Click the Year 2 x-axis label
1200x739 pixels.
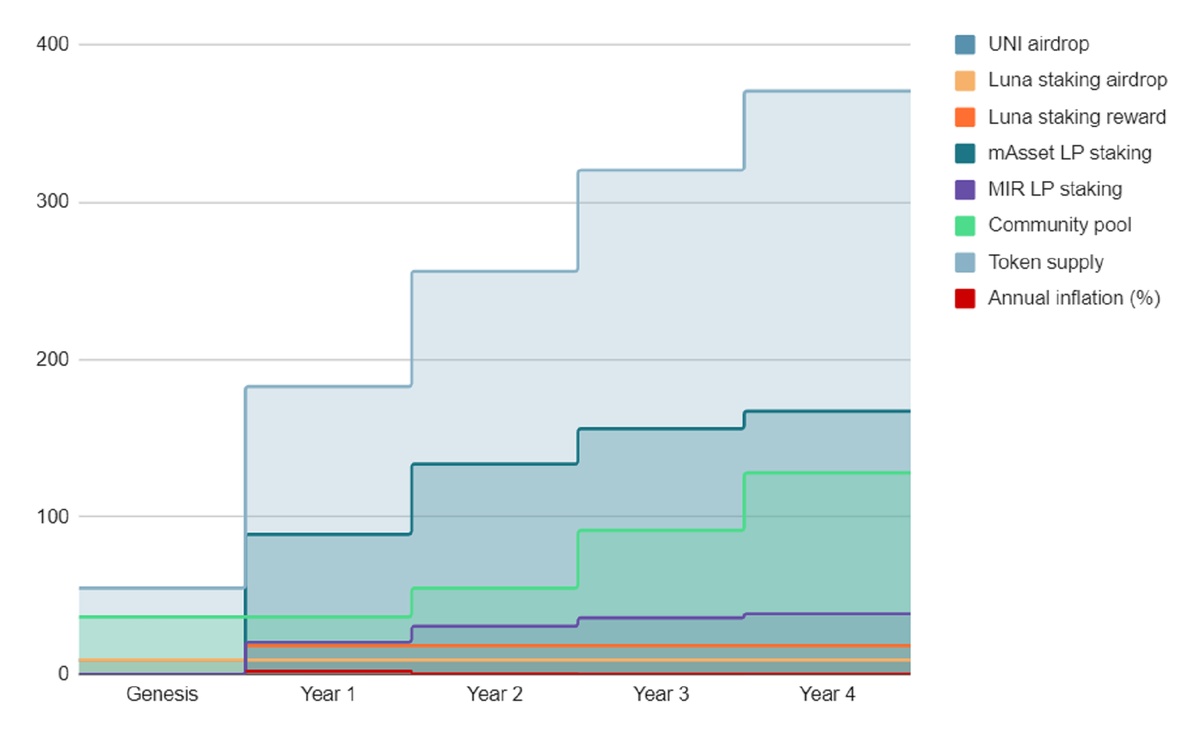[494, 694]
